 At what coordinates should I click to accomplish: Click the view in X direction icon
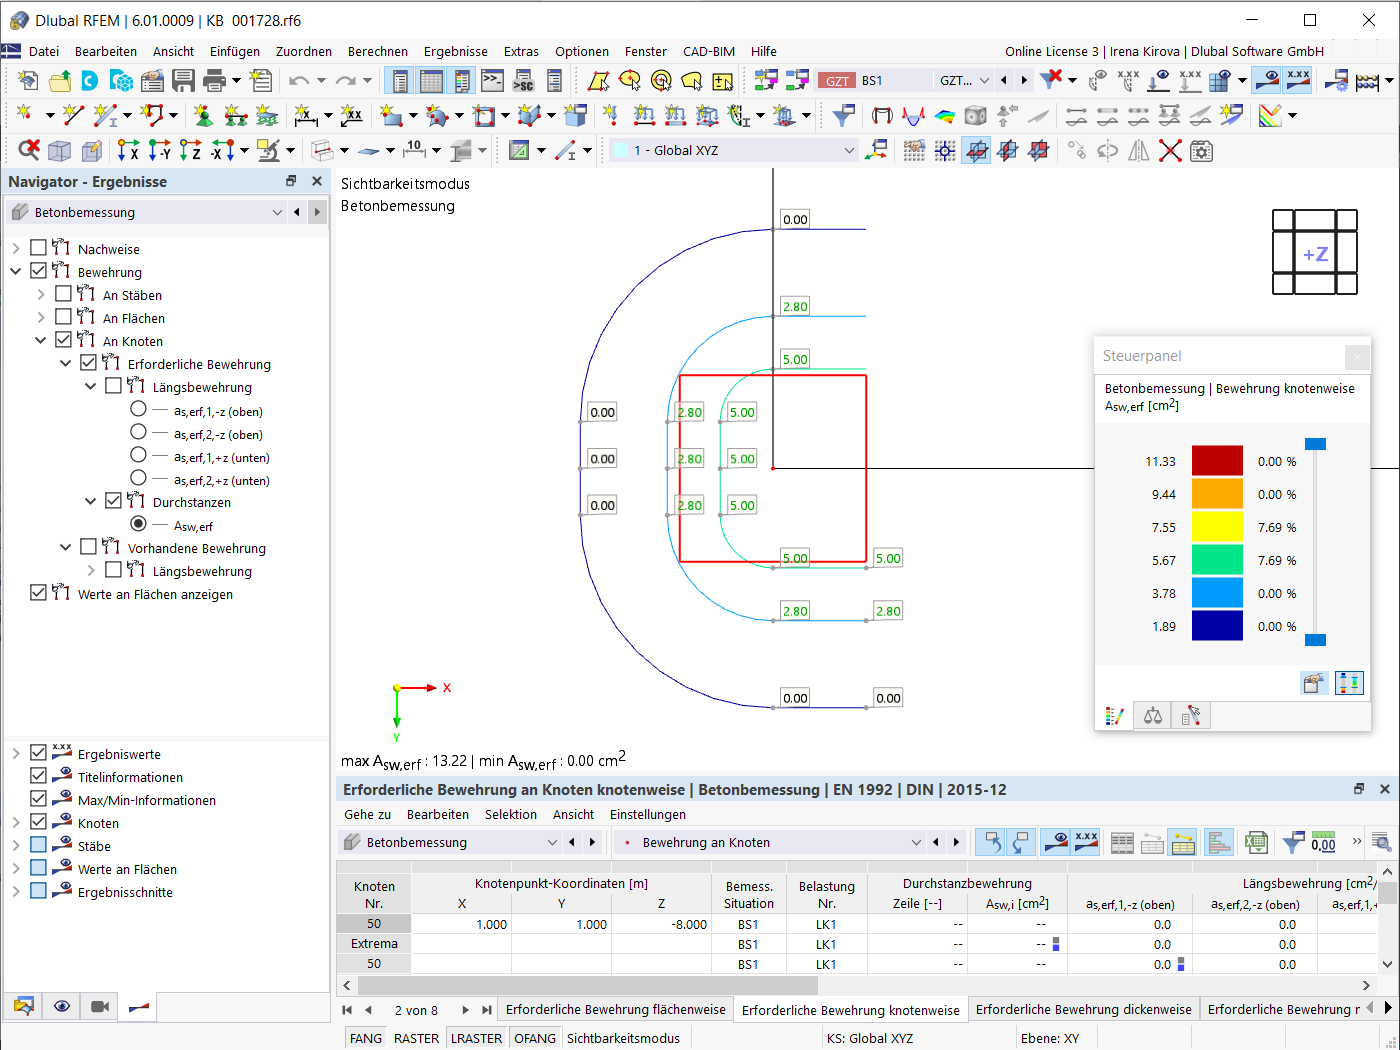click(x=128, y=151)
